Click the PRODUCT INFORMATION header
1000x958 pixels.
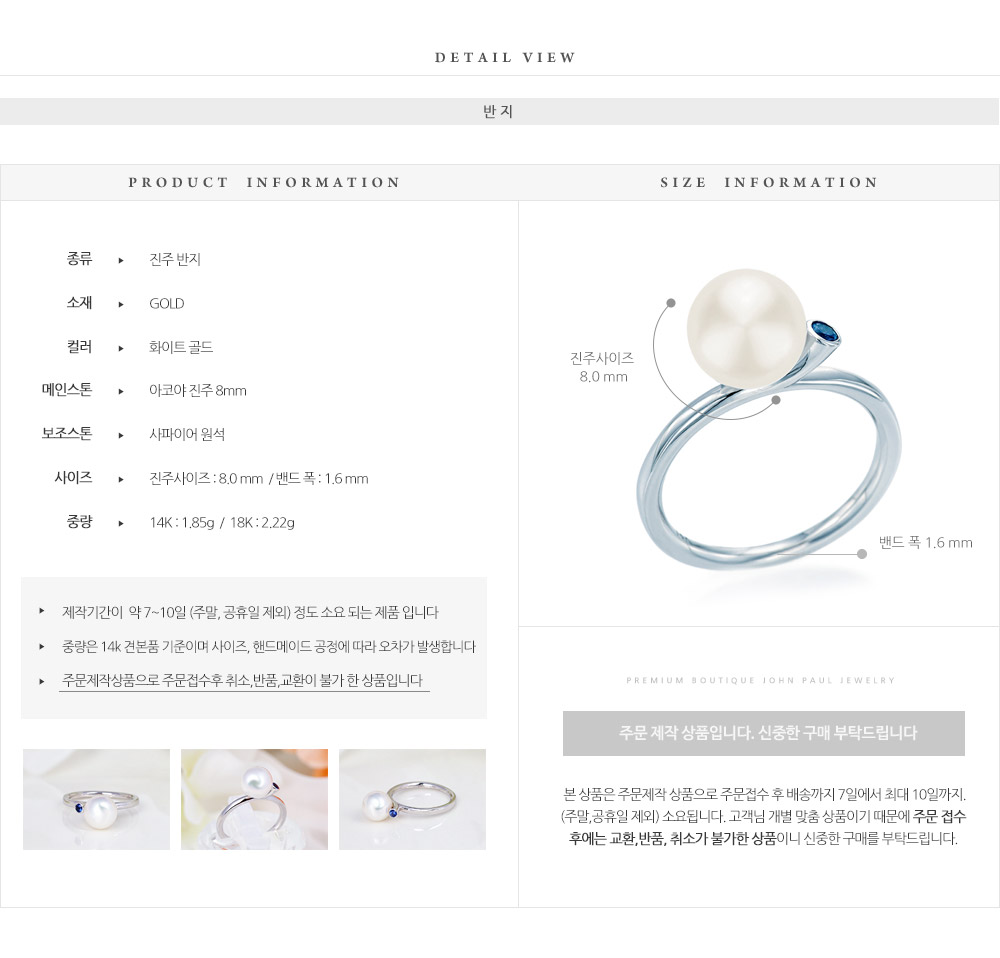264,182
